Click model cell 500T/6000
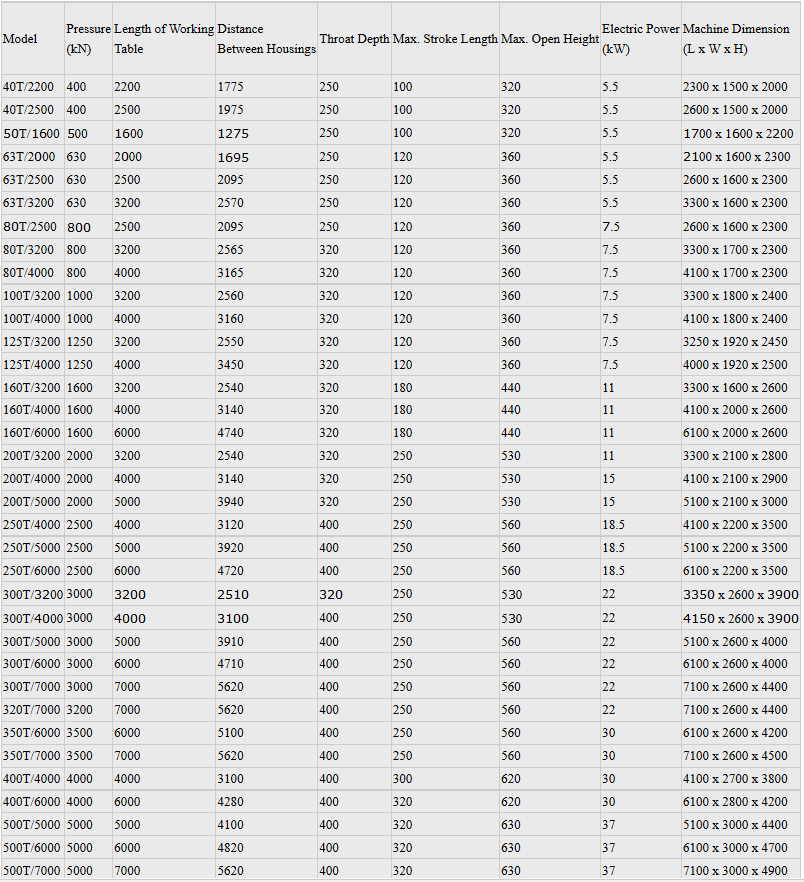804x882 pixels. click(x=32, y=848)
